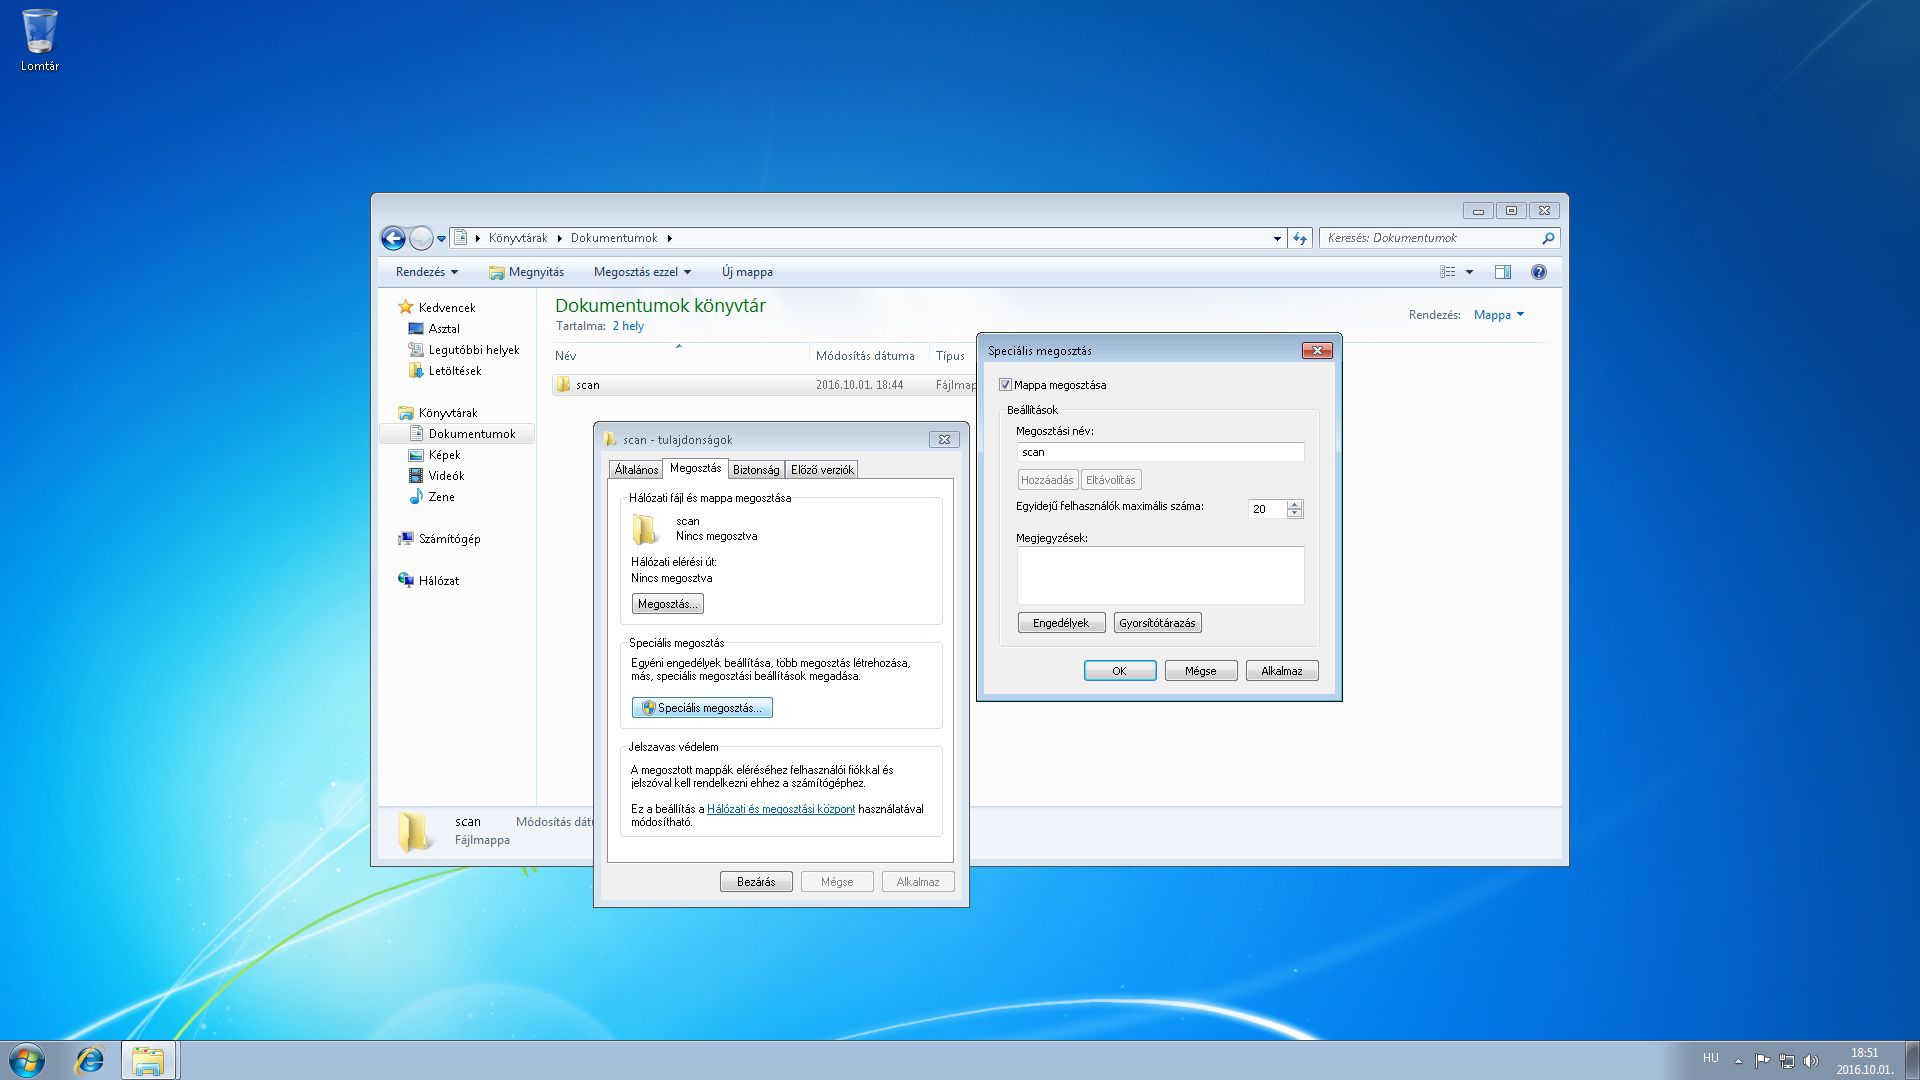The width and height of the screenshot is (1920, 1080).
Task: Click the Action Center flag icon
Action: (x=1762, y=1061)
